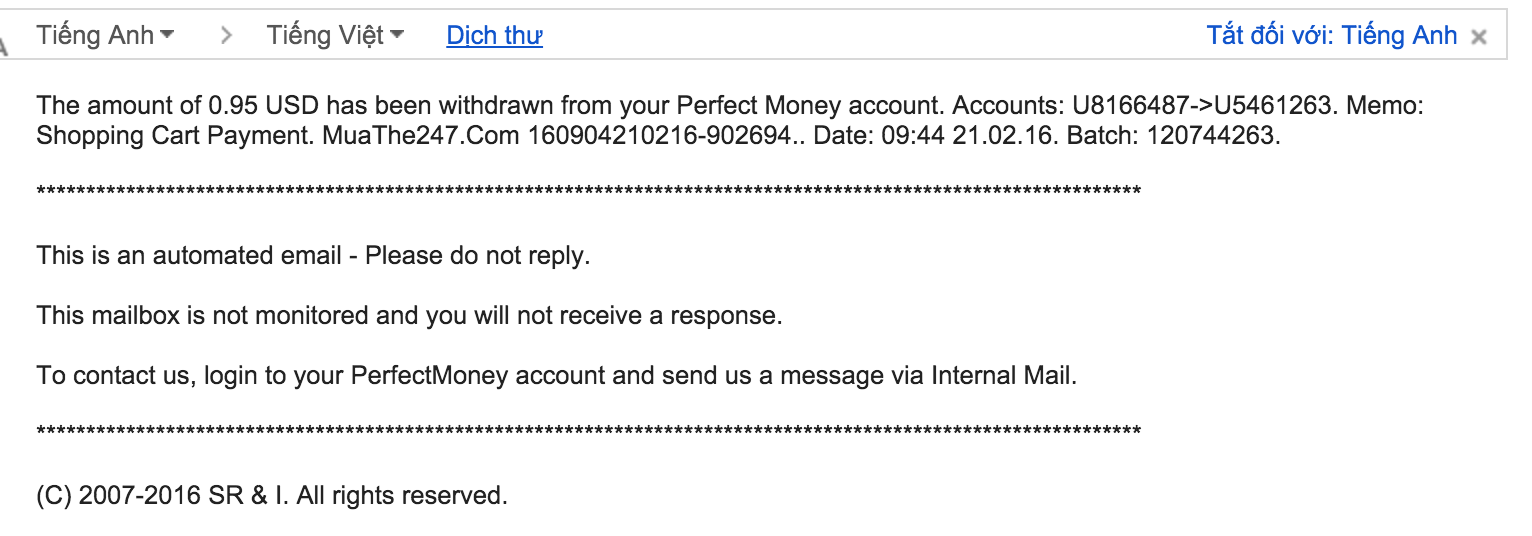
Task: Click the second asterisk separator line
Action: click(x=588, y=431)
